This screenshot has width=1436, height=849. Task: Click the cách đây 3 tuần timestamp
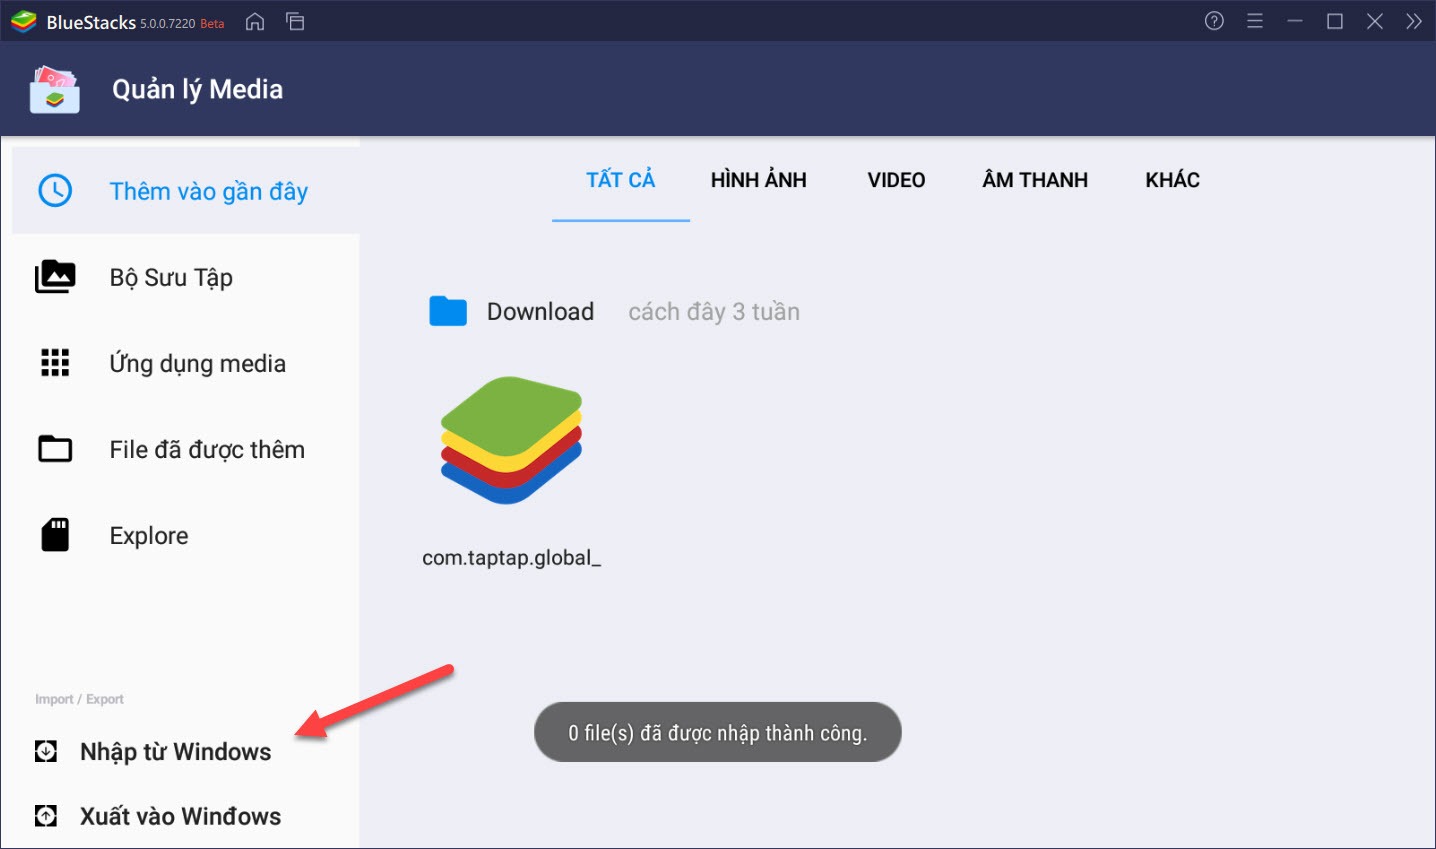714,312
